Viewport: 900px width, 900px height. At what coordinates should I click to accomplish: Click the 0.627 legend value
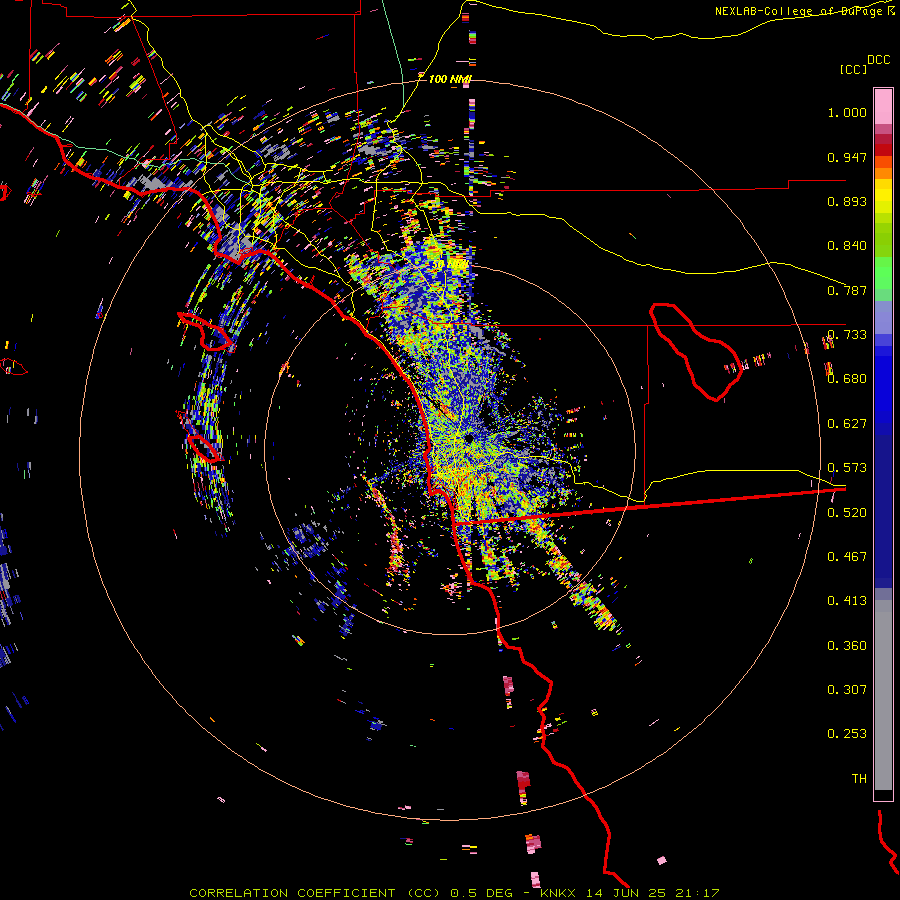[x=847, y=424]
